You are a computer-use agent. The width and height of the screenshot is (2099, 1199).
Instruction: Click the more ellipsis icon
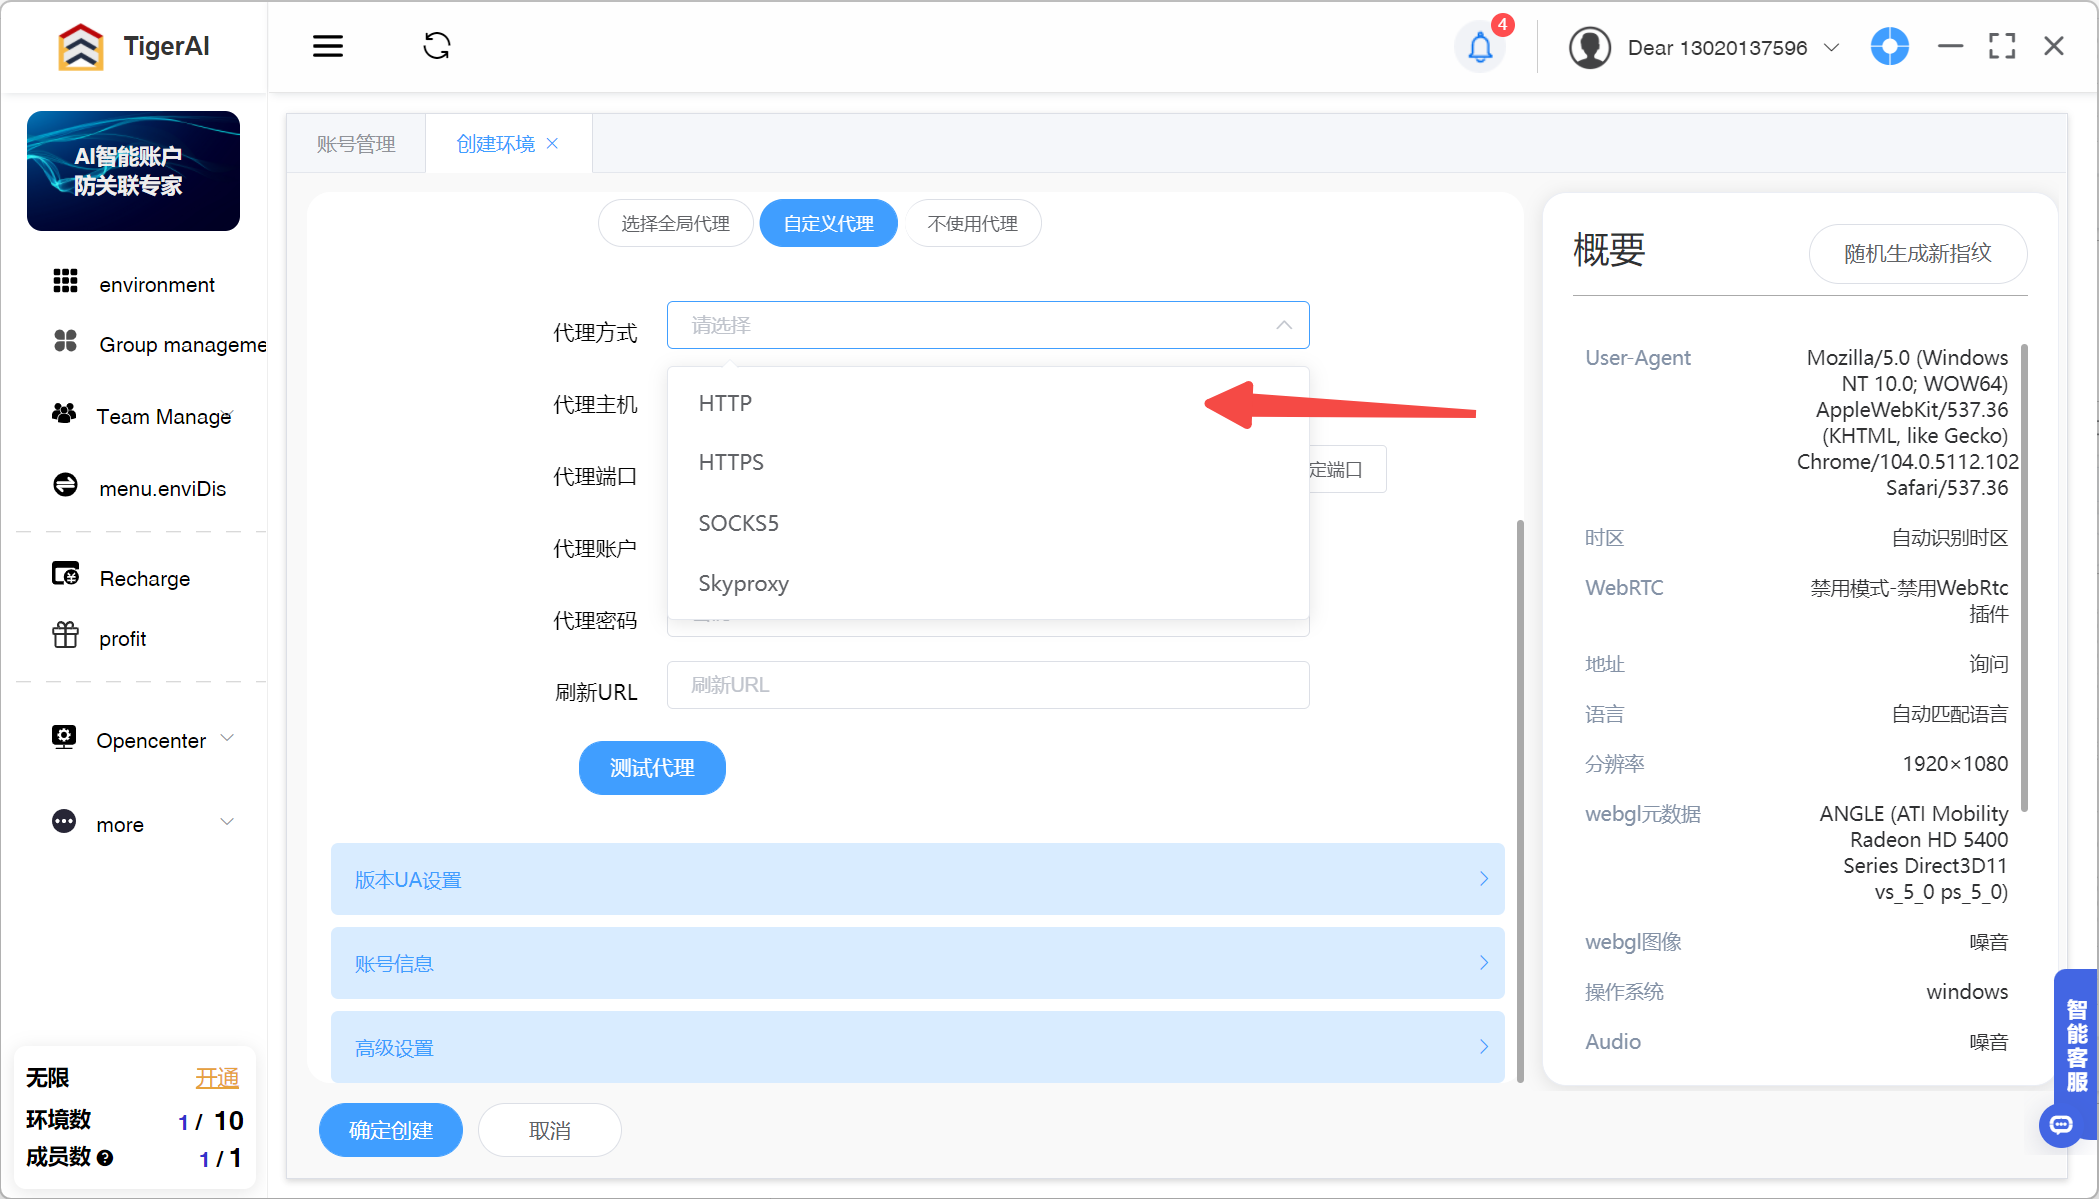[x=64, y=821]
